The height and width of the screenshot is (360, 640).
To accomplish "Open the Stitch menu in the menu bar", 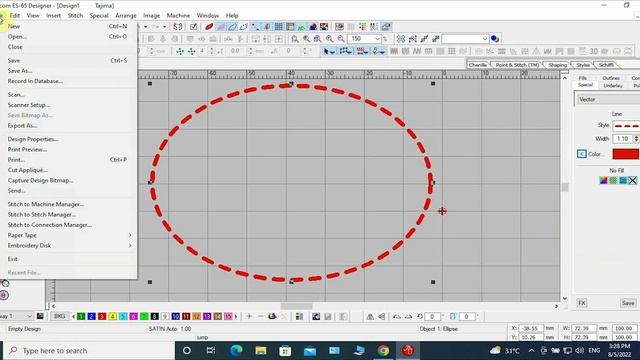I will (75, 16).
